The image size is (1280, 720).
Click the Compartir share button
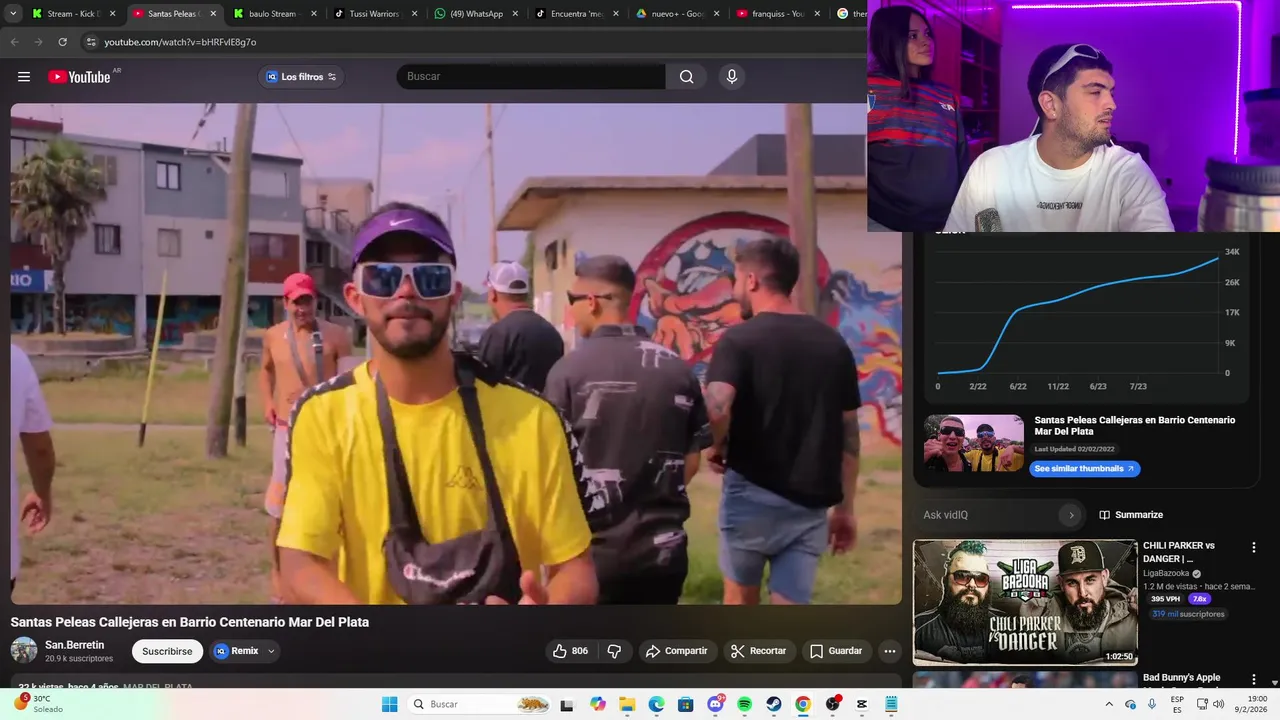click(x=677, y=651)
